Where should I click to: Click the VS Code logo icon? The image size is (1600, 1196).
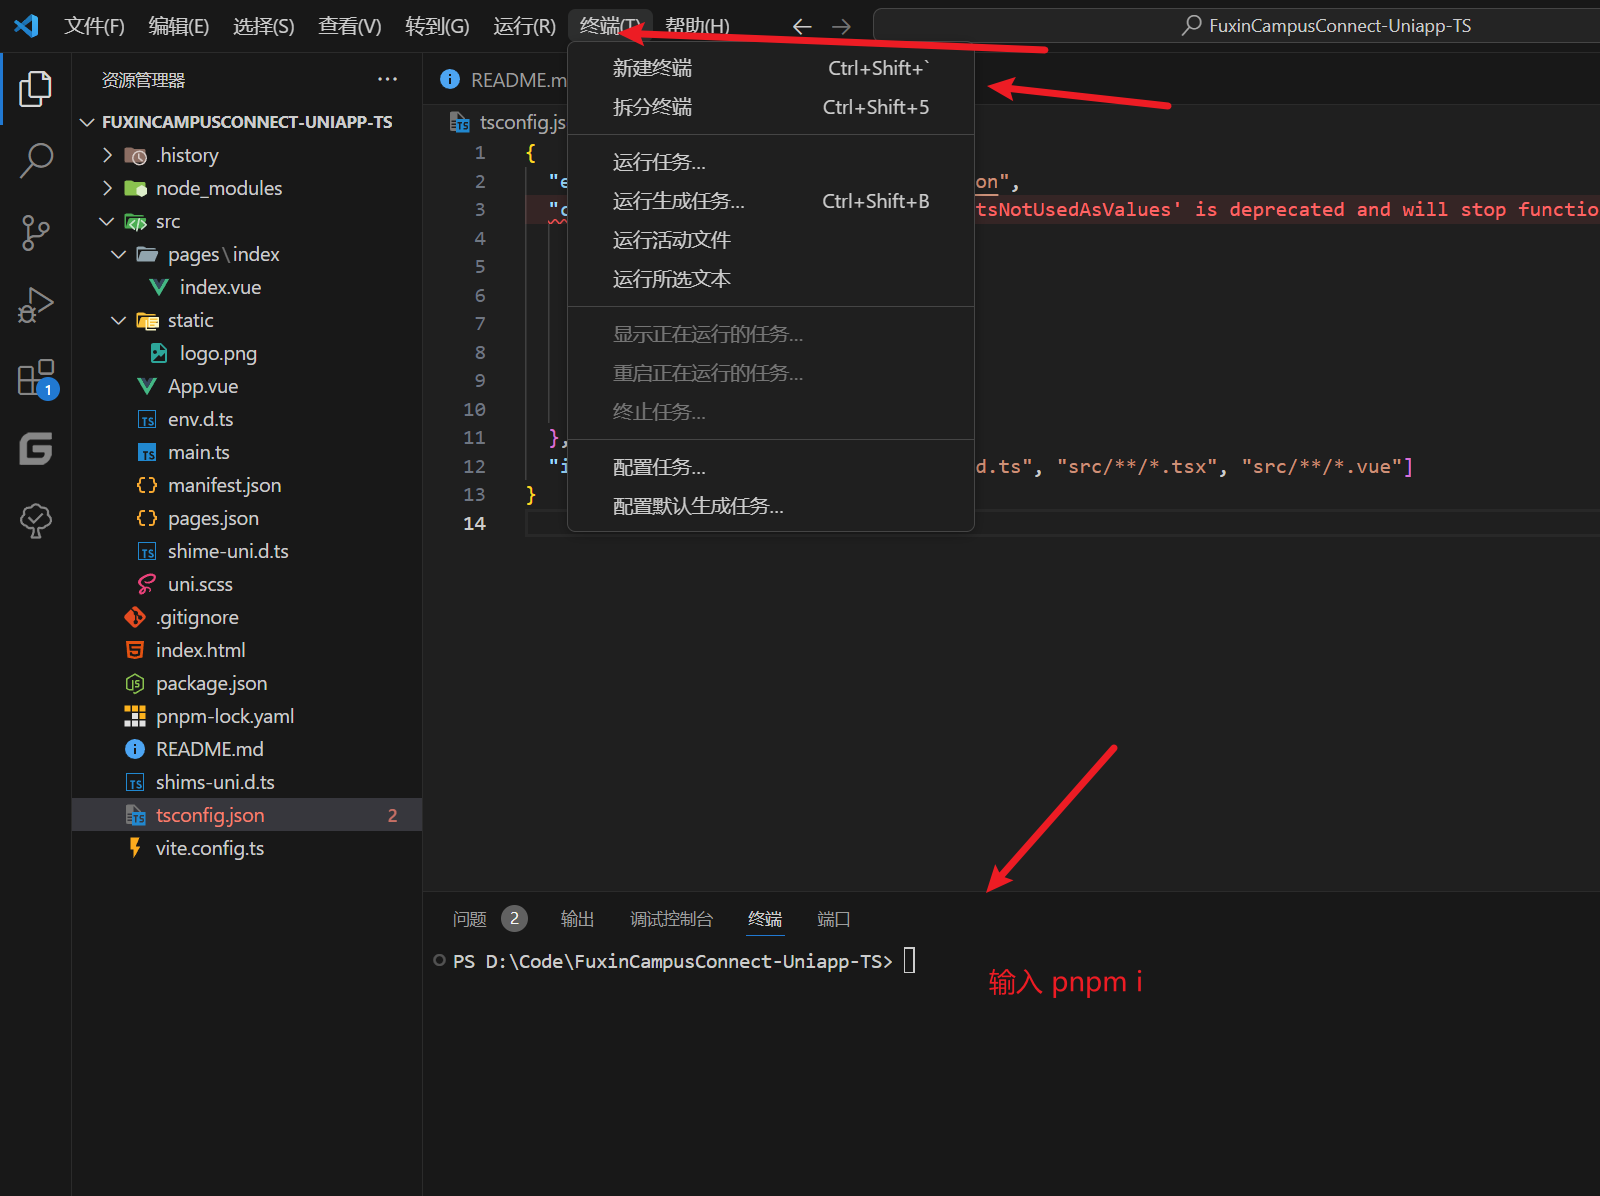click(x=26, y=26)
